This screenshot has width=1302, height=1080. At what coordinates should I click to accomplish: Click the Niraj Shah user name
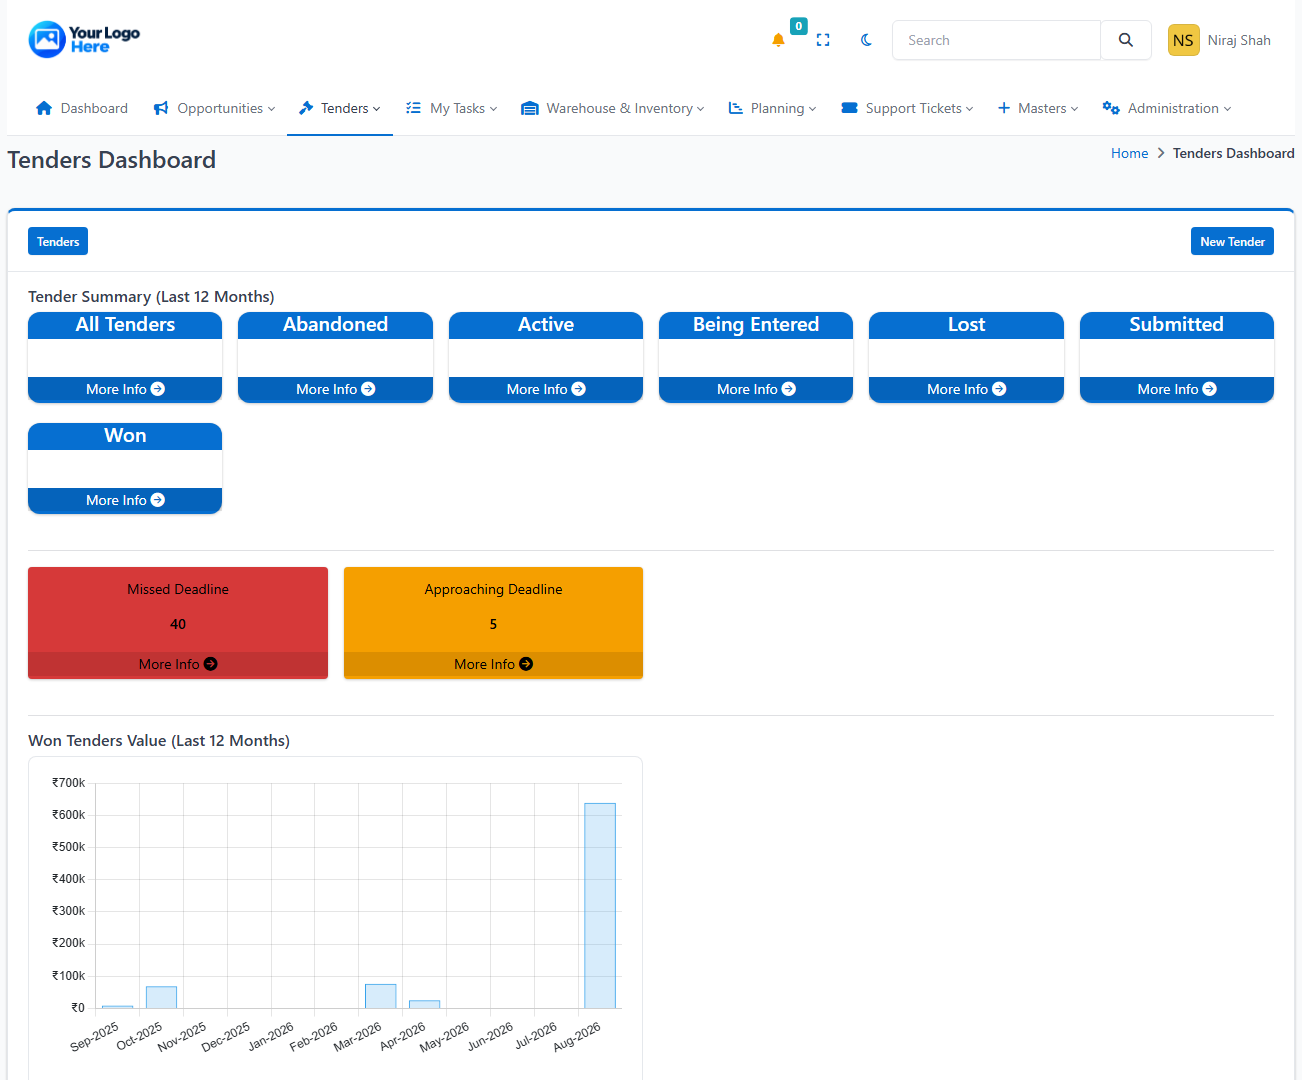[x=1239, y=40]
